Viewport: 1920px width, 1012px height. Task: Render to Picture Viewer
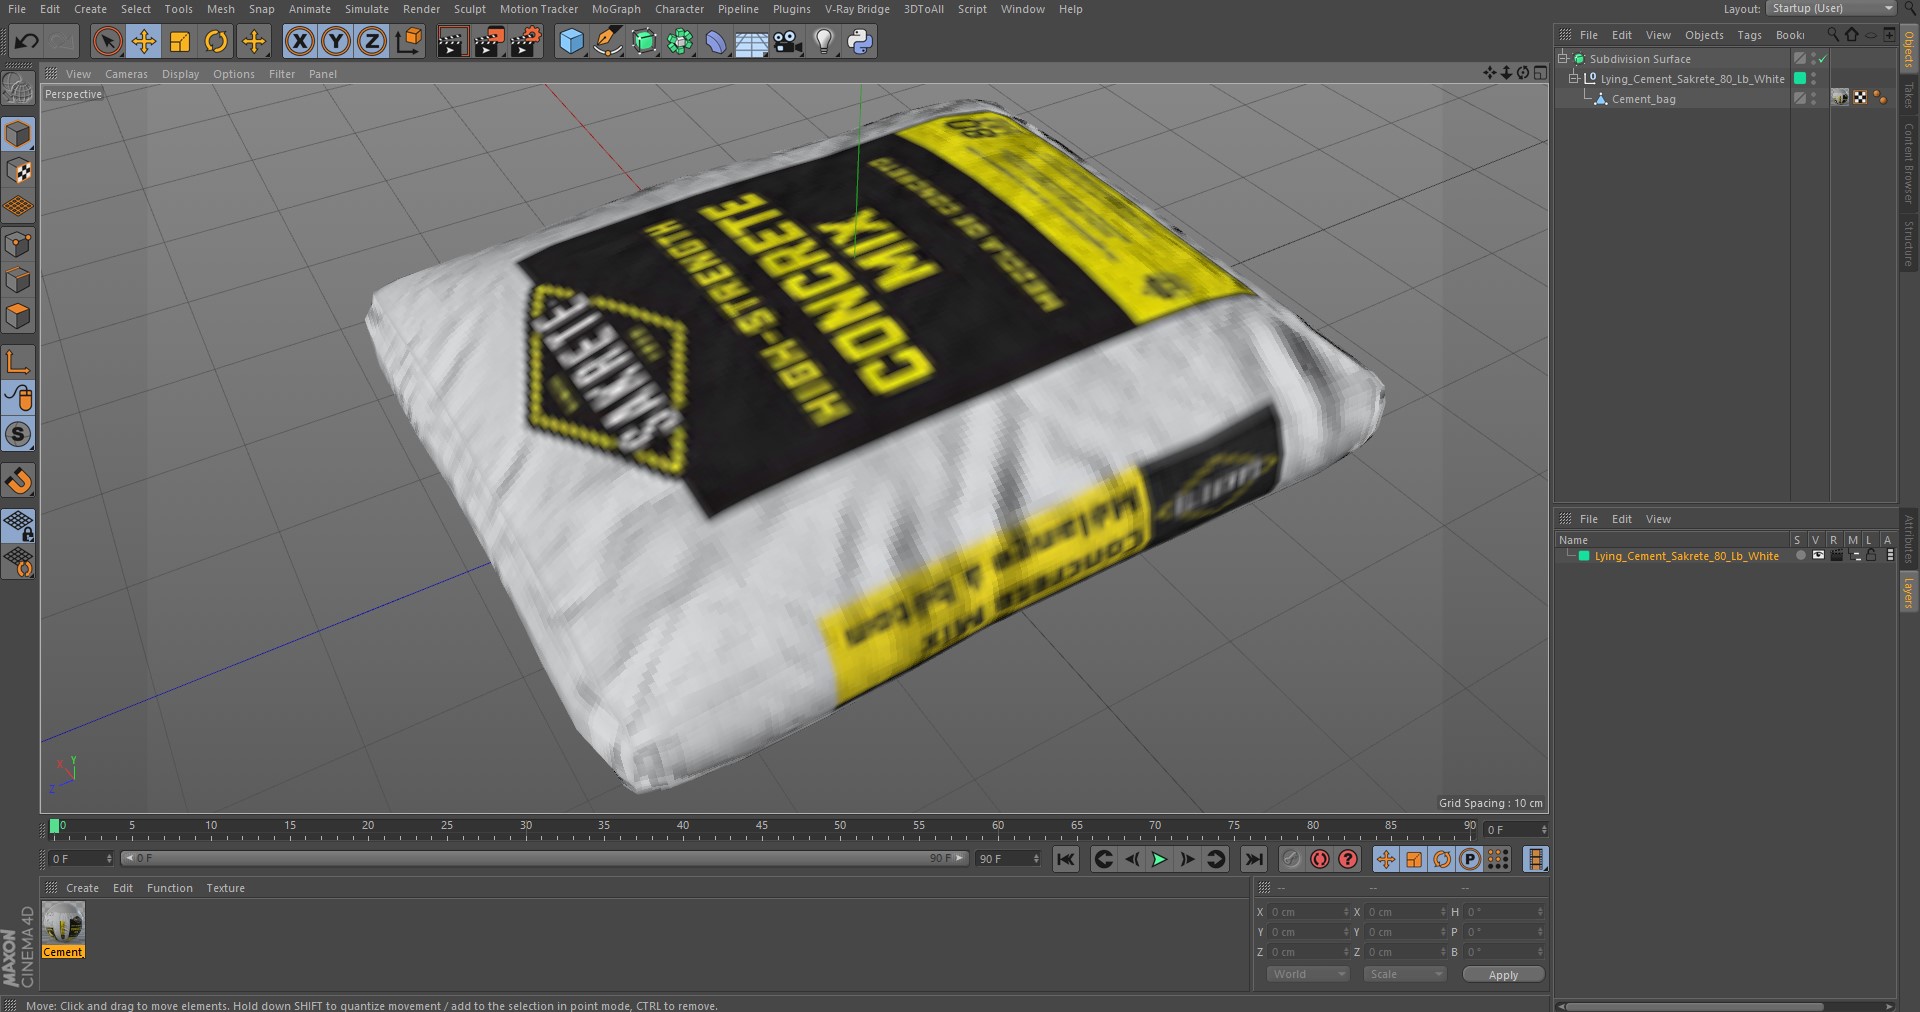tap(489, 41)
